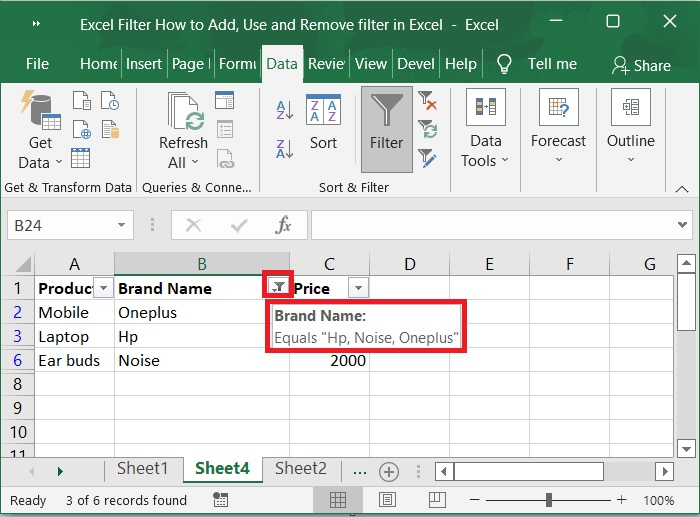
Task: Add a new sheet
Action: [x=389, y=471]
